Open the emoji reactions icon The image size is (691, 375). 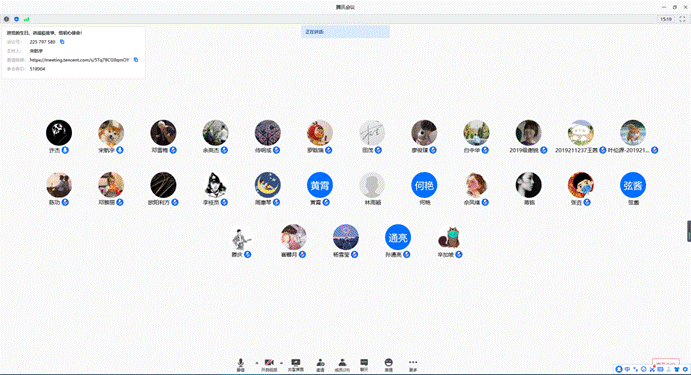pyautogui.click(x=388, y=365)
